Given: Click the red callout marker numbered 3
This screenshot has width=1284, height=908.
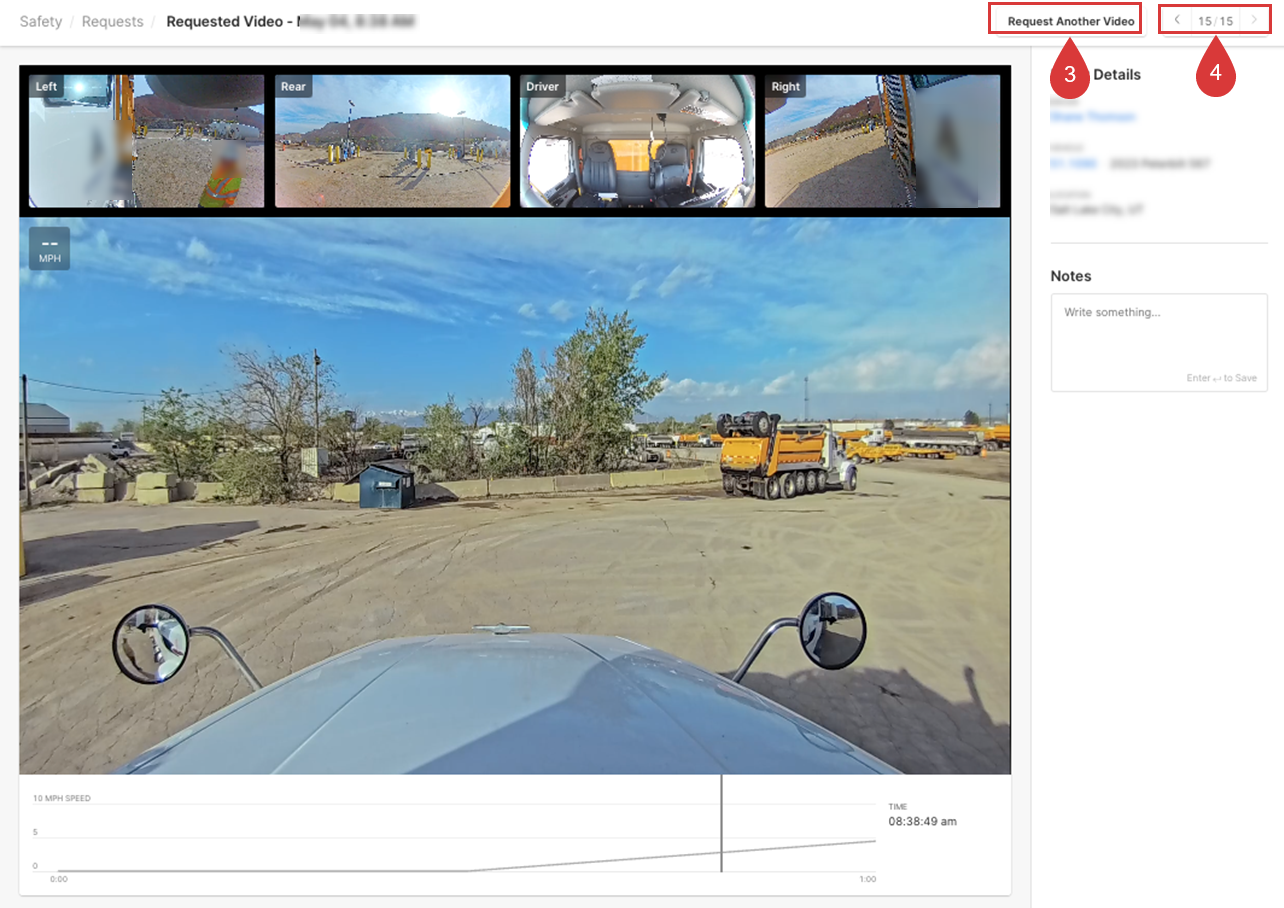Looking at the screenshot, I should coord(1069,72).
